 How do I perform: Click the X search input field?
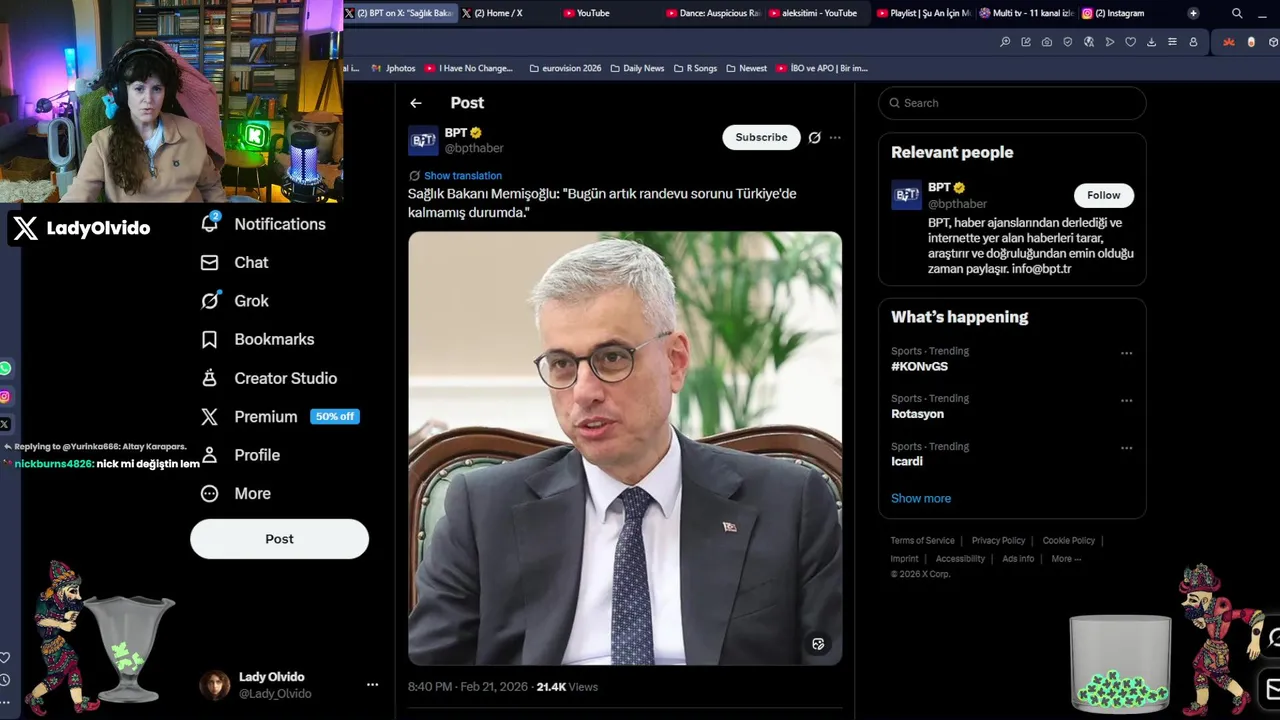tap(1012, 103)
